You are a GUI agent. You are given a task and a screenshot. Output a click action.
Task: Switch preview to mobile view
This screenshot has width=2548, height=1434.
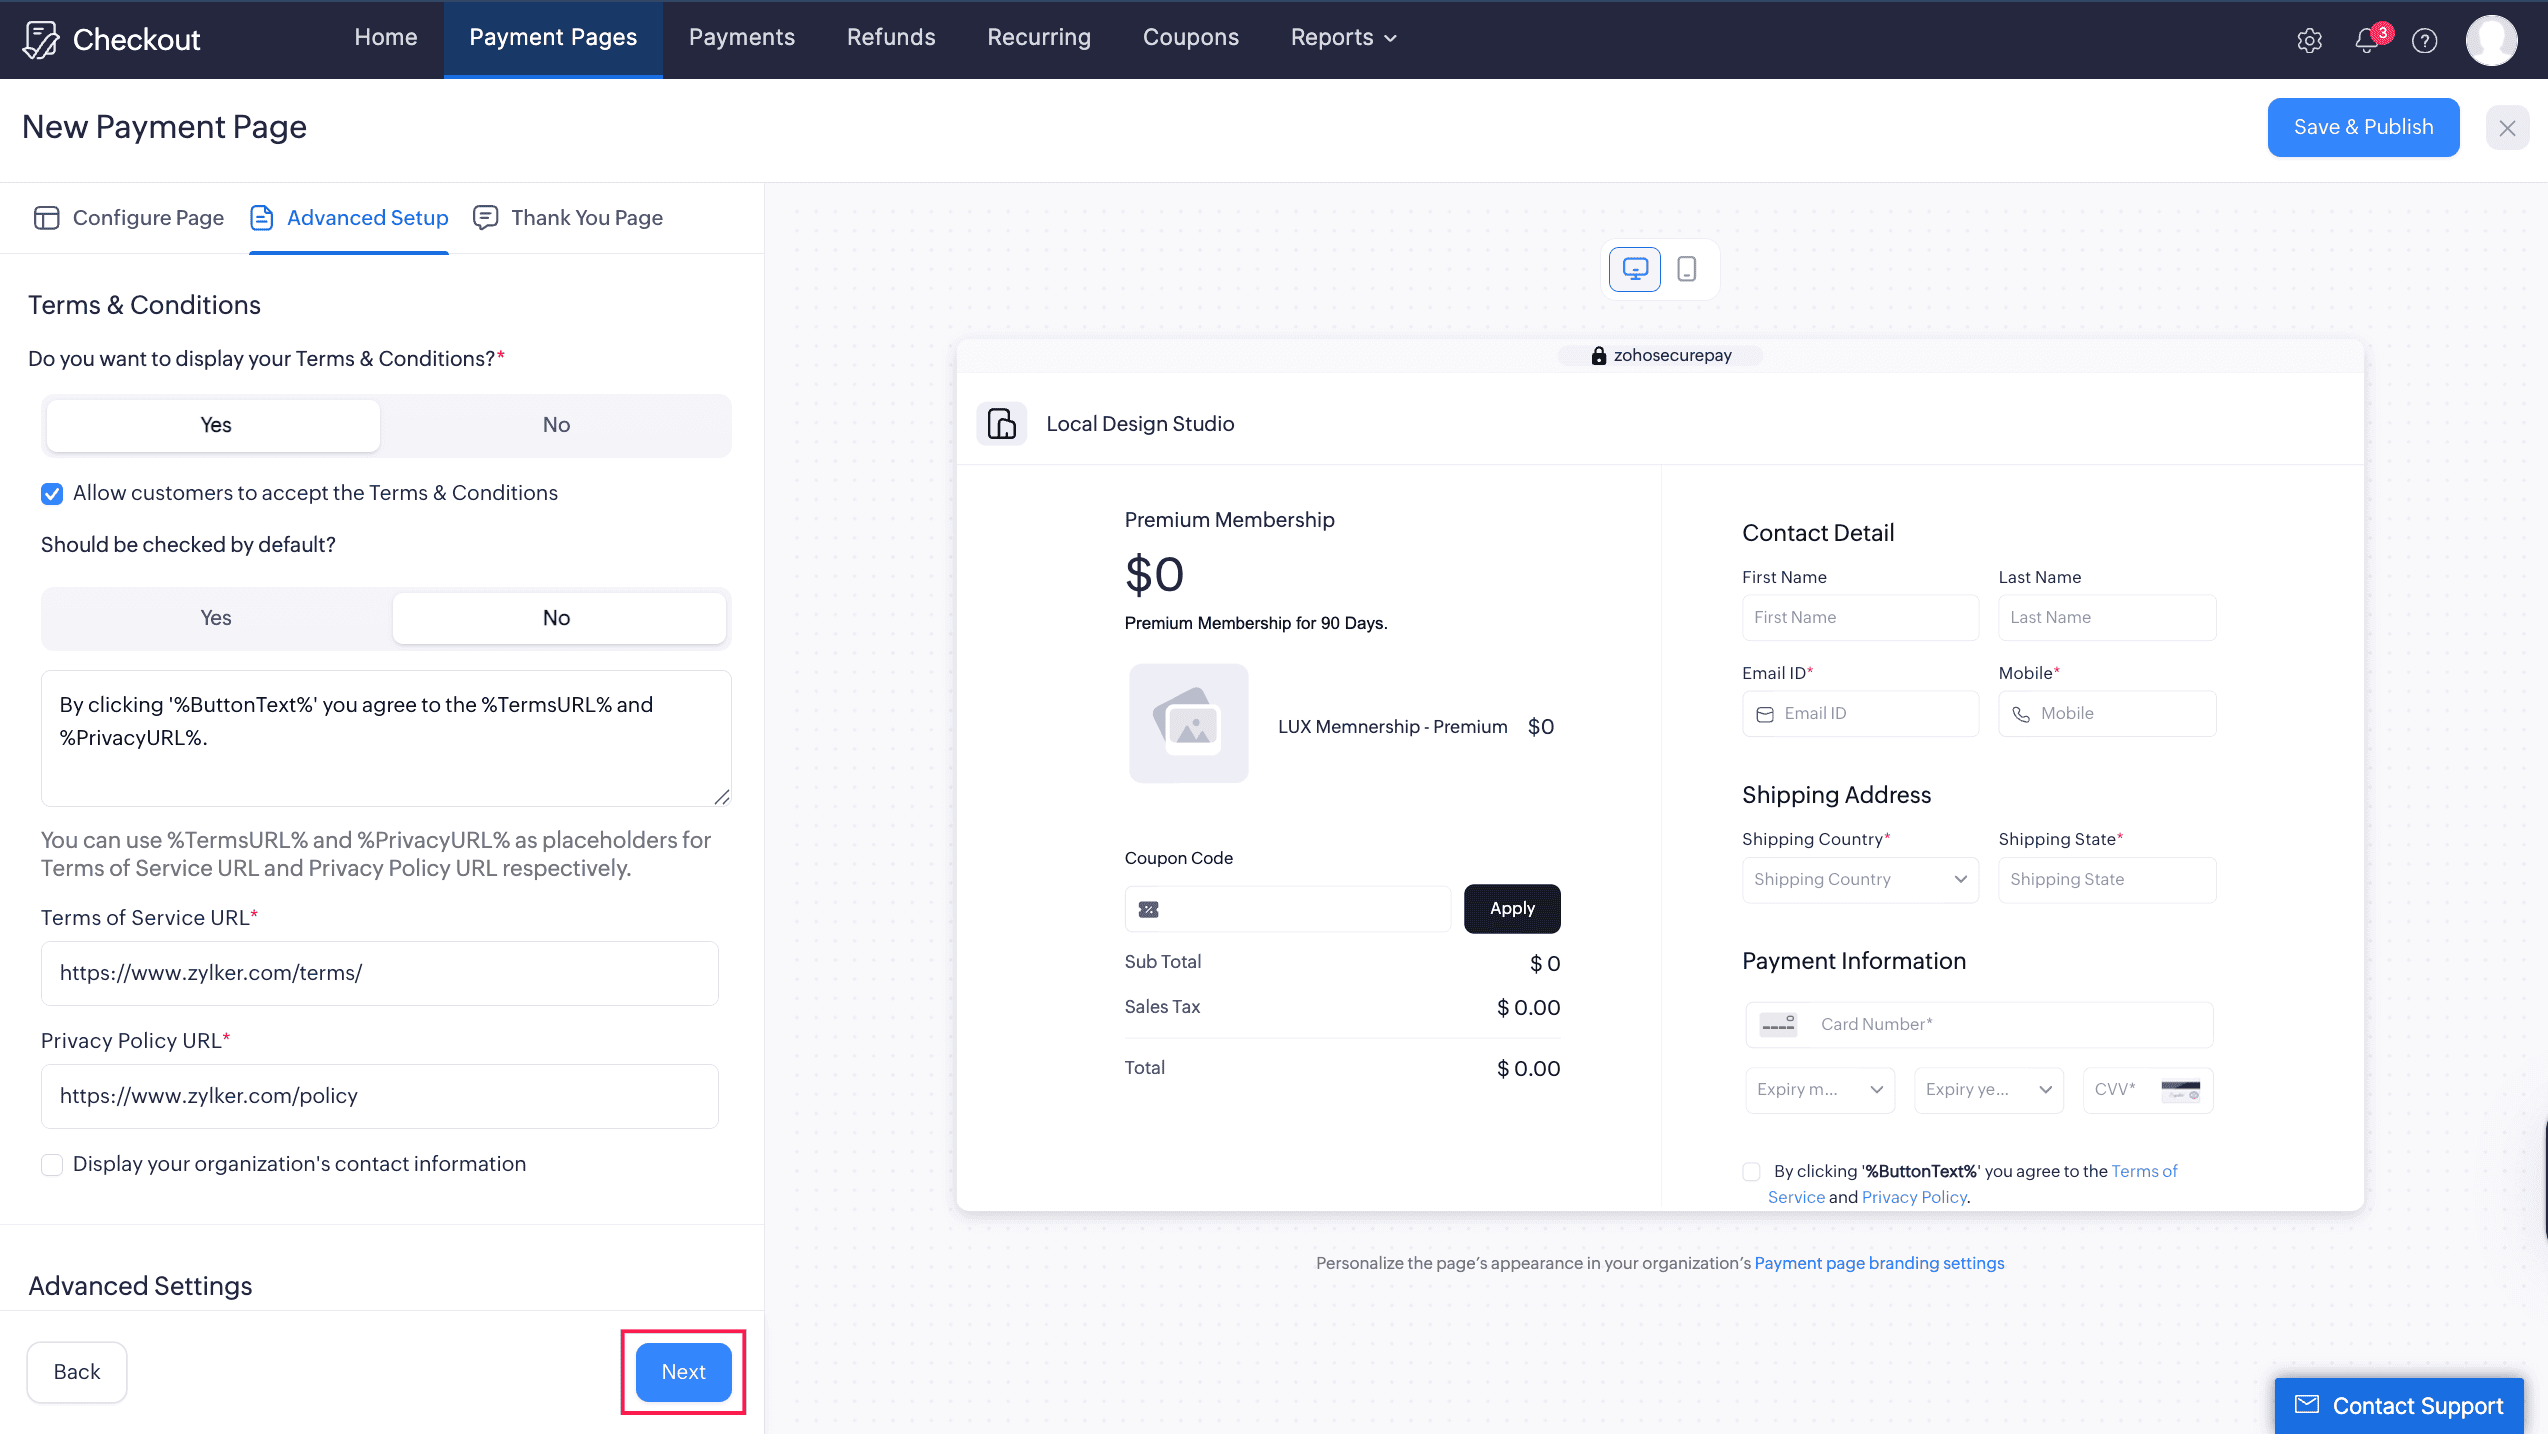tap(1687, 269)
